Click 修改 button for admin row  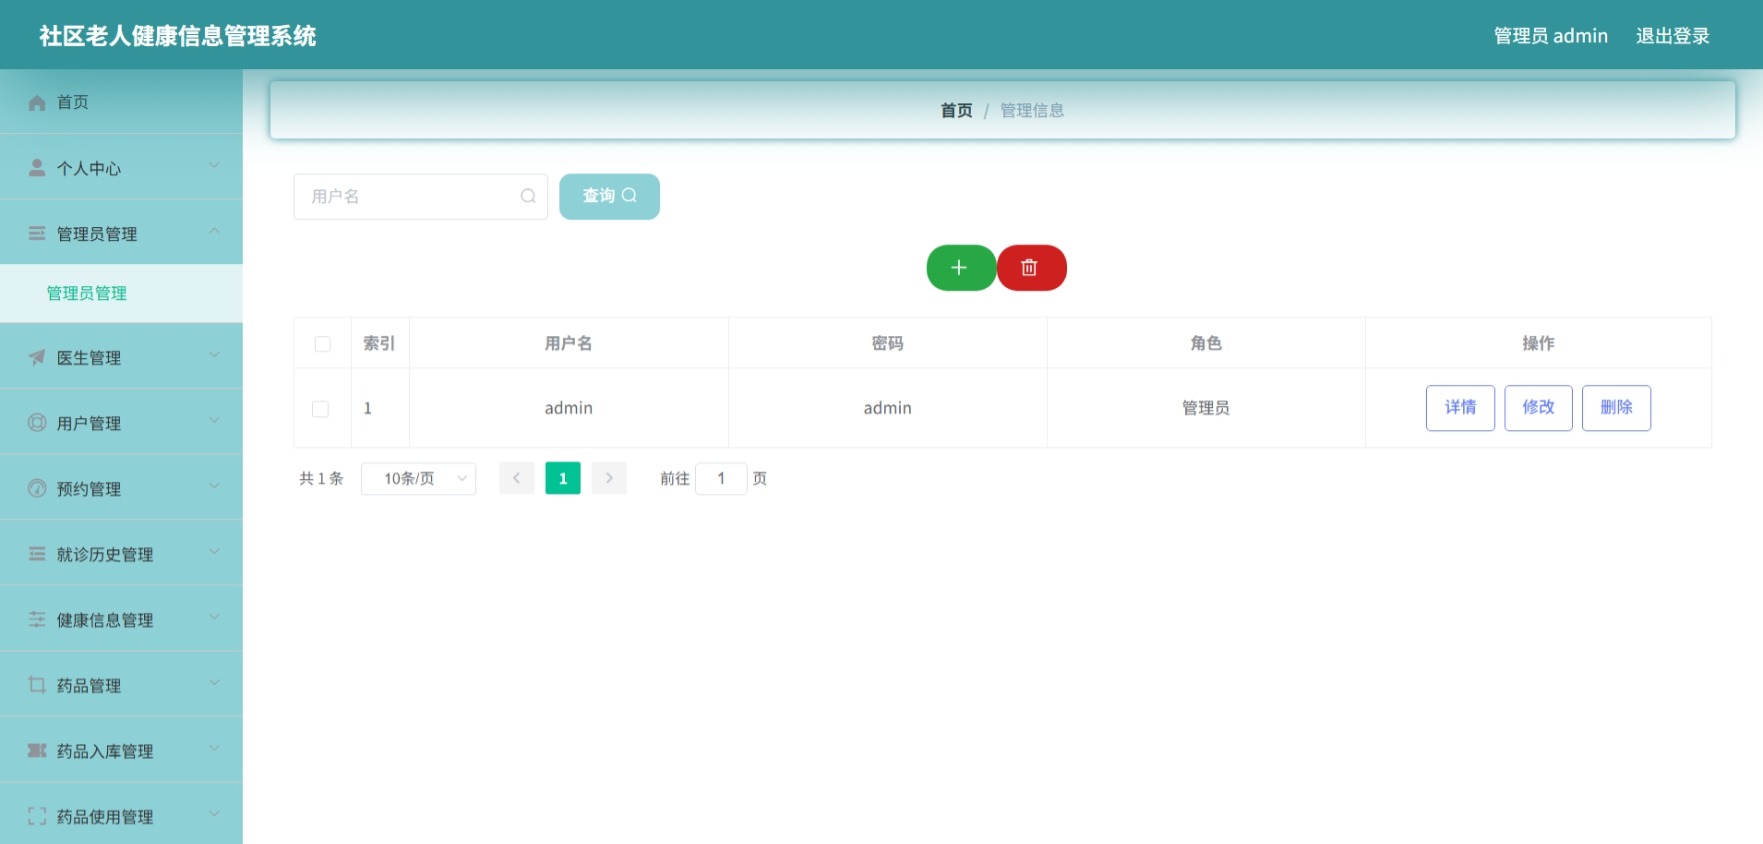click(x=1538, y=408)
